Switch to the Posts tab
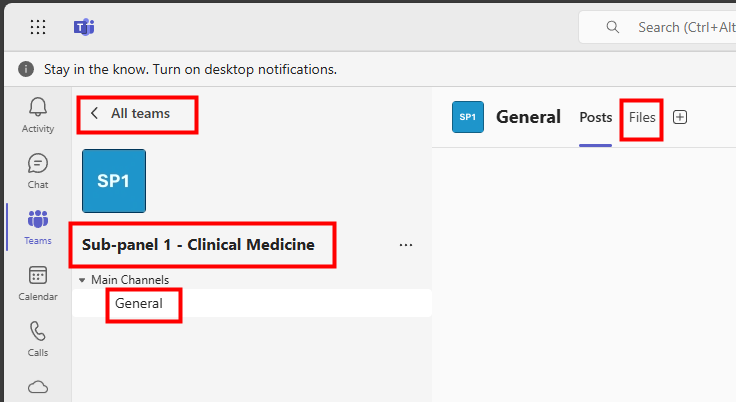This screenshot has height=402, width=736. tap(595, 117)
